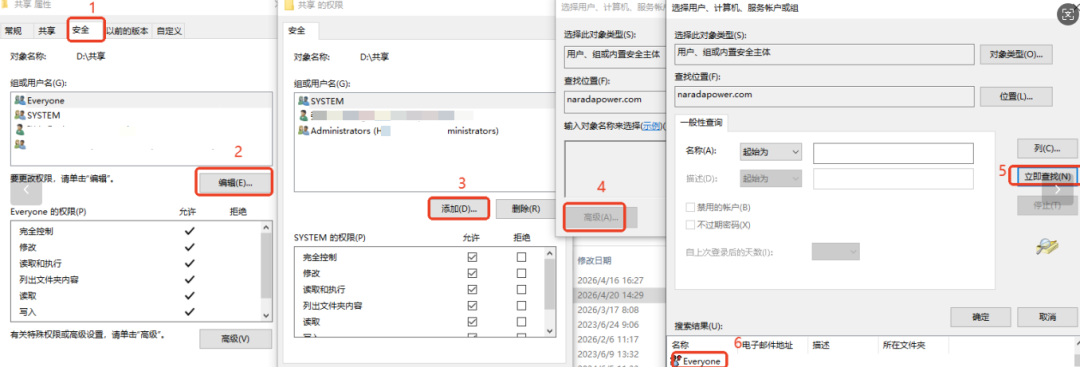Screen dimensions: 1080x367
Task: Select 写入 row in Everyone 的权限 list
Action: click(x=136, y=312)
